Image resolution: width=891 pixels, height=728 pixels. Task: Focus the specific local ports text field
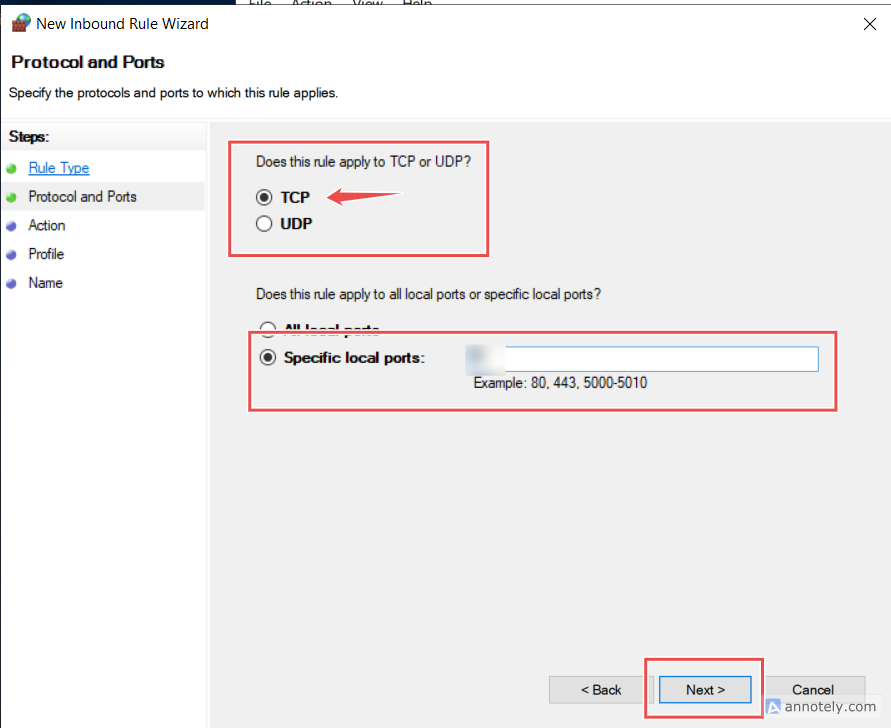point(660,359)
